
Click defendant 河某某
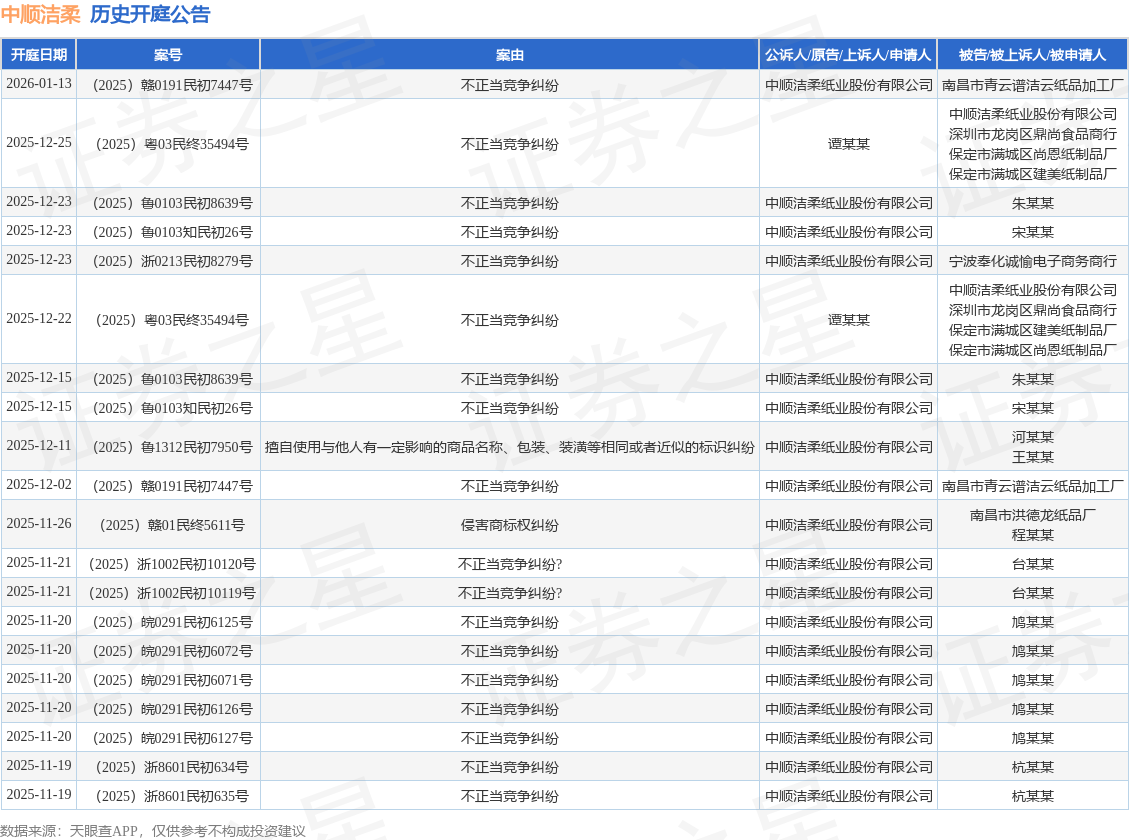(1033, 437)
